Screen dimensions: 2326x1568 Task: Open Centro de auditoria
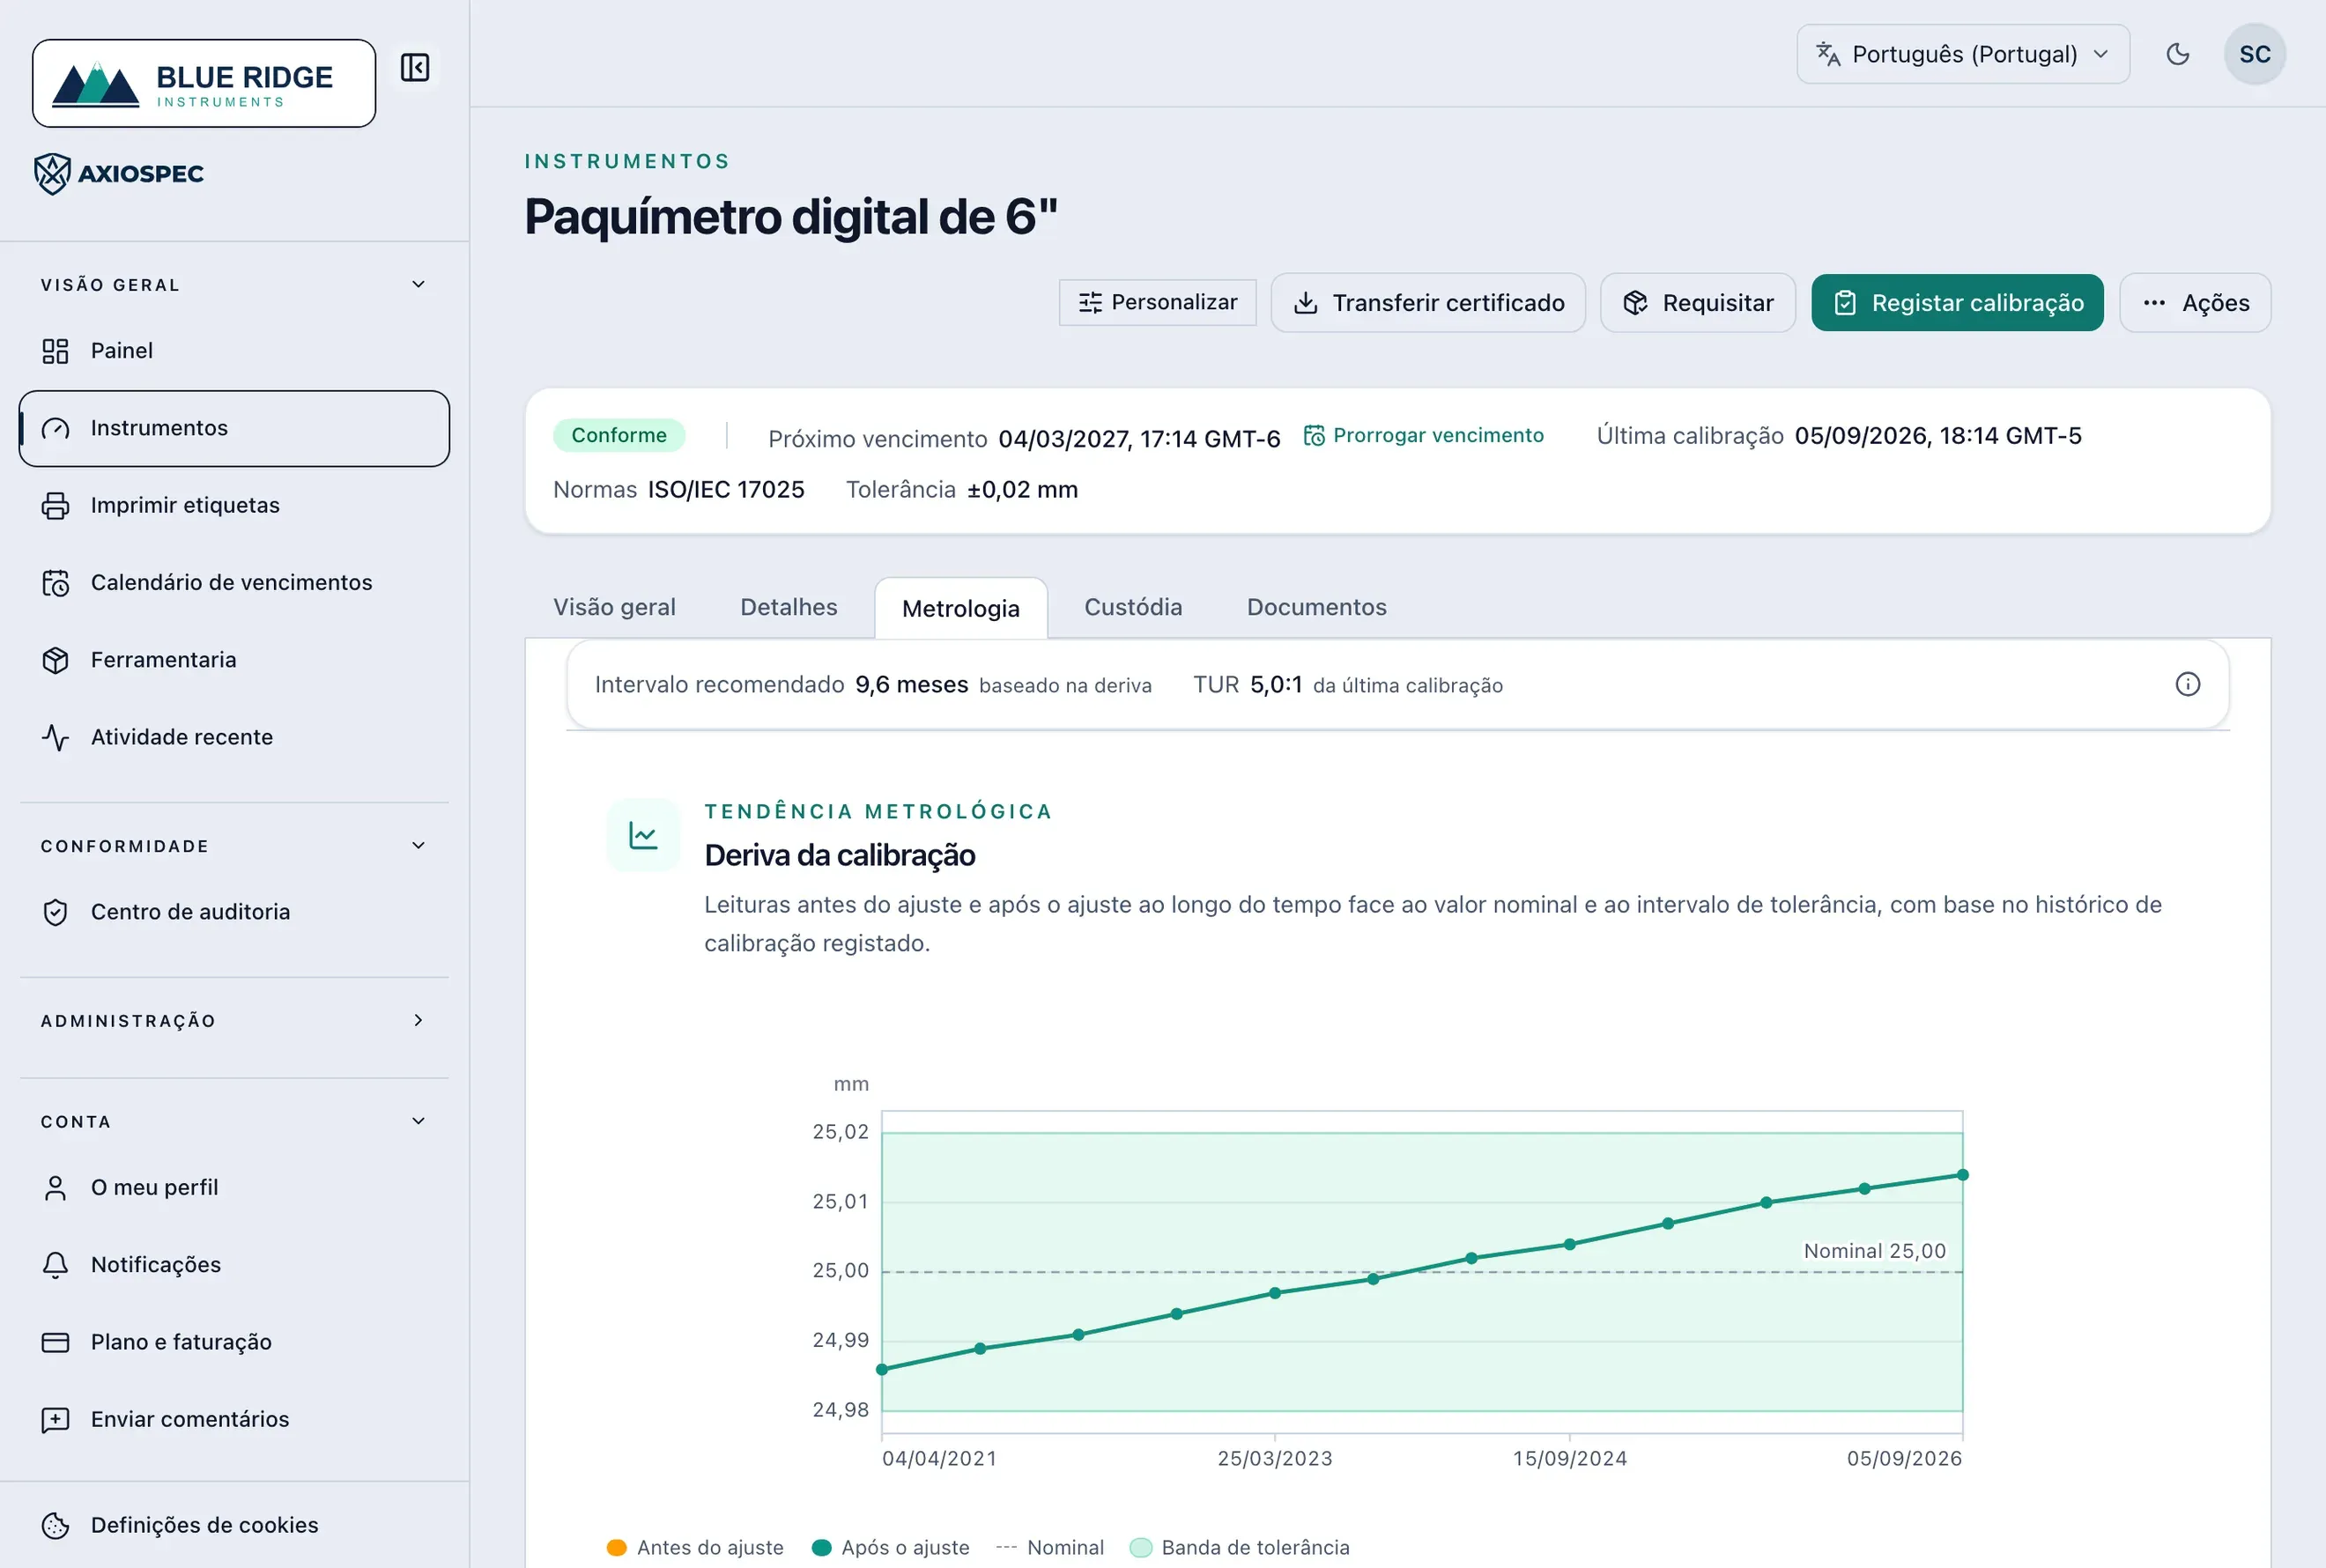(x=234, y=912)
